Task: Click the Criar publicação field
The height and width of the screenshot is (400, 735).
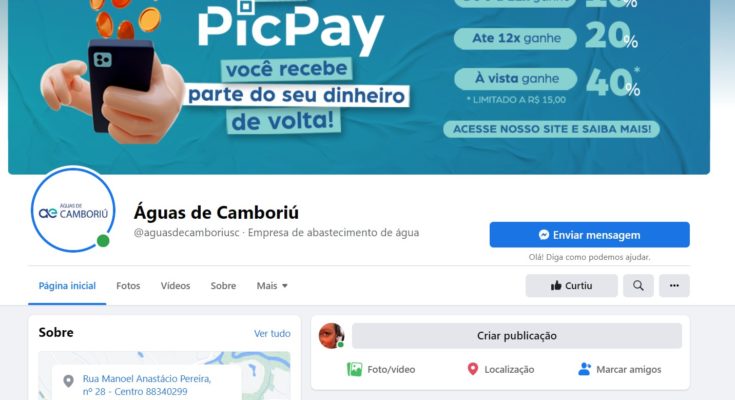Action: 517,336
